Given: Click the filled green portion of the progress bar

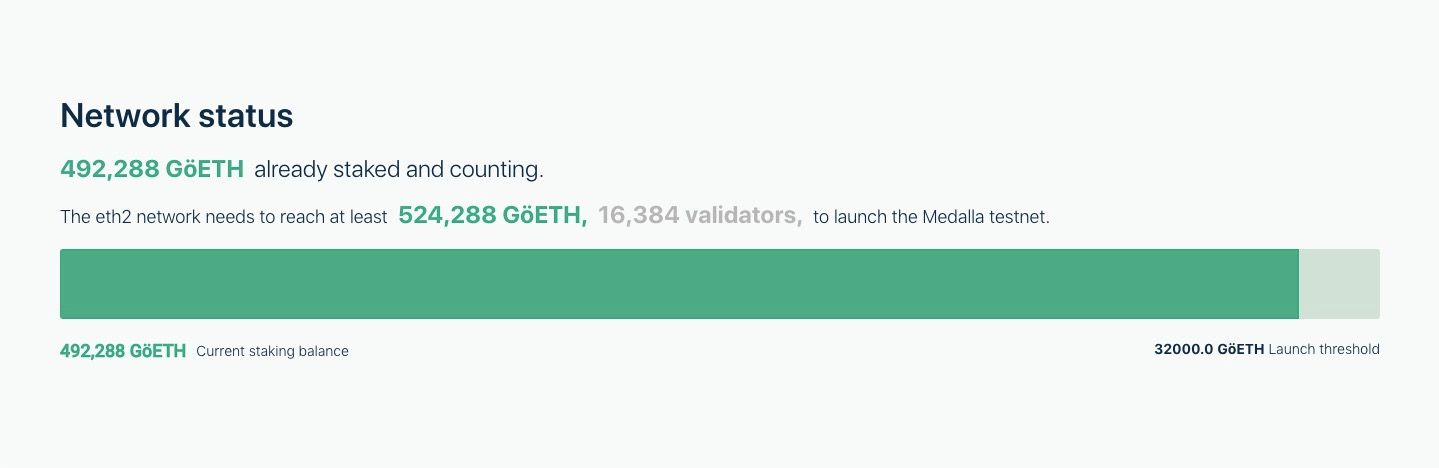Looking at the screenshot, I should coord(678,284).
